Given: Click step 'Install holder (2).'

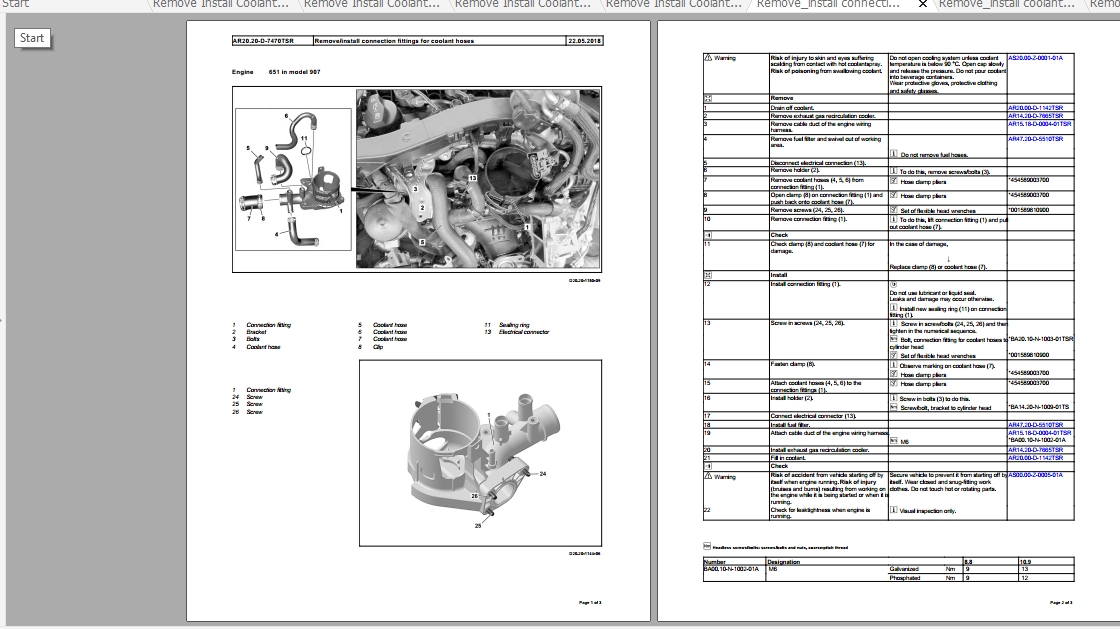Looking at the screenshot, I should (792, 398).
